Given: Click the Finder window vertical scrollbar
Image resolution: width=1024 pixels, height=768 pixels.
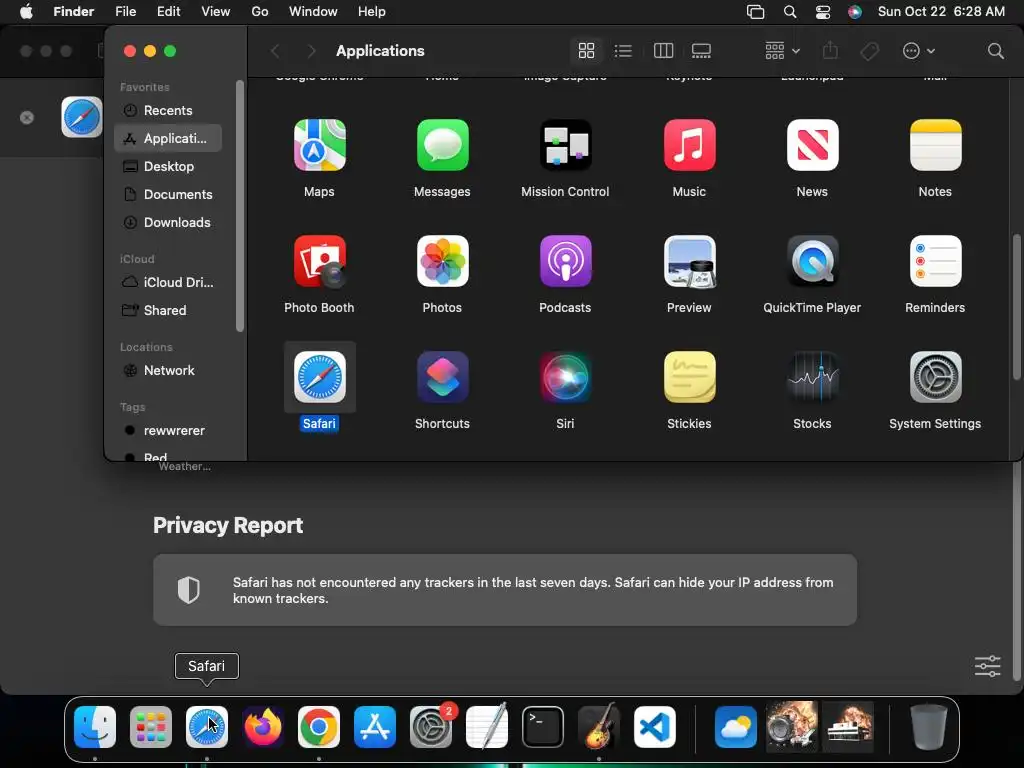Looking at the screenshot, I should 1016,307.
